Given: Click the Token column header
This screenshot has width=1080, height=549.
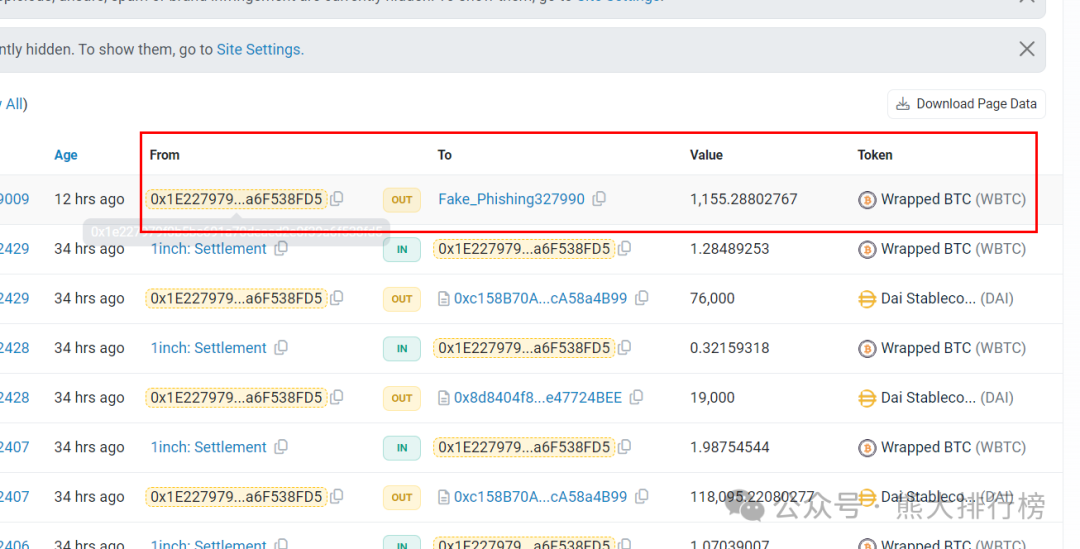Looking at the screenshot, I should coord(875,155).
